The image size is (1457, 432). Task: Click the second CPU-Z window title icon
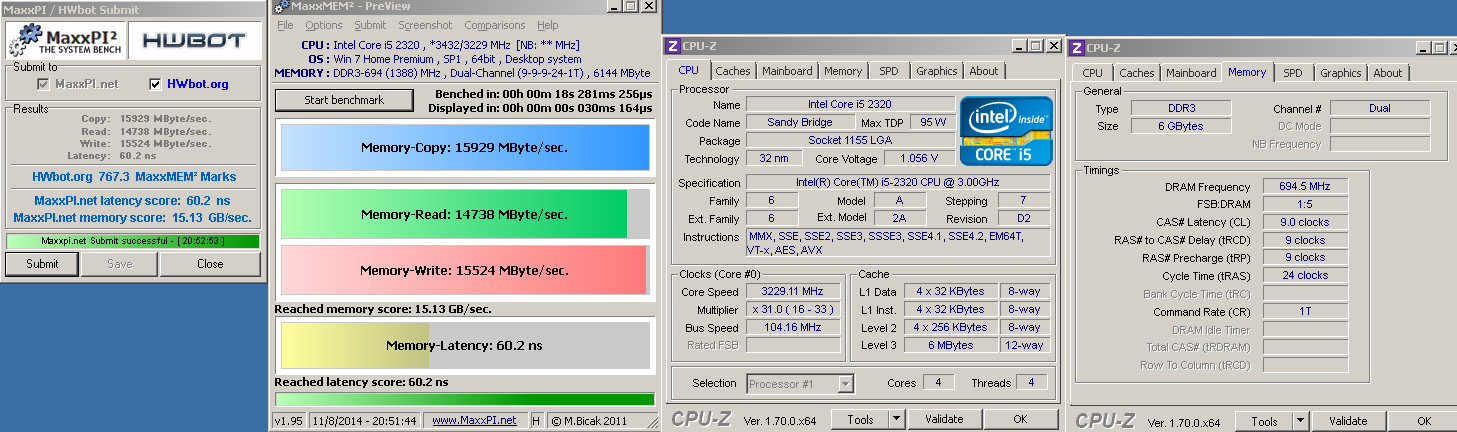(1076, 47)
